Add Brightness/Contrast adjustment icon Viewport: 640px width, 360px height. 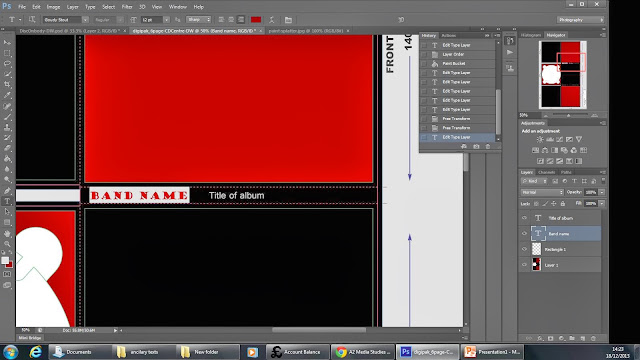(x=540, y=140)
